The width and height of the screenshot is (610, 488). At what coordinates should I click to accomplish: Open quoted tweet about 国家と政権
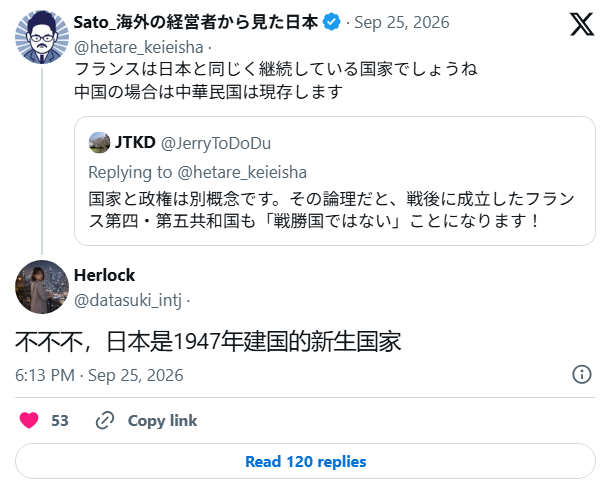pos(335,181)
